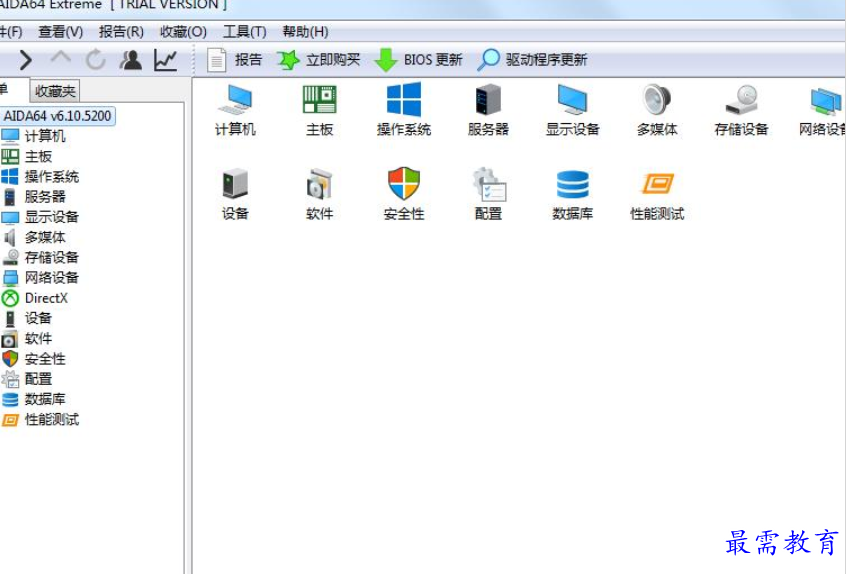
Task: Select 数据库 in the left tree
Action: (33, 399)
